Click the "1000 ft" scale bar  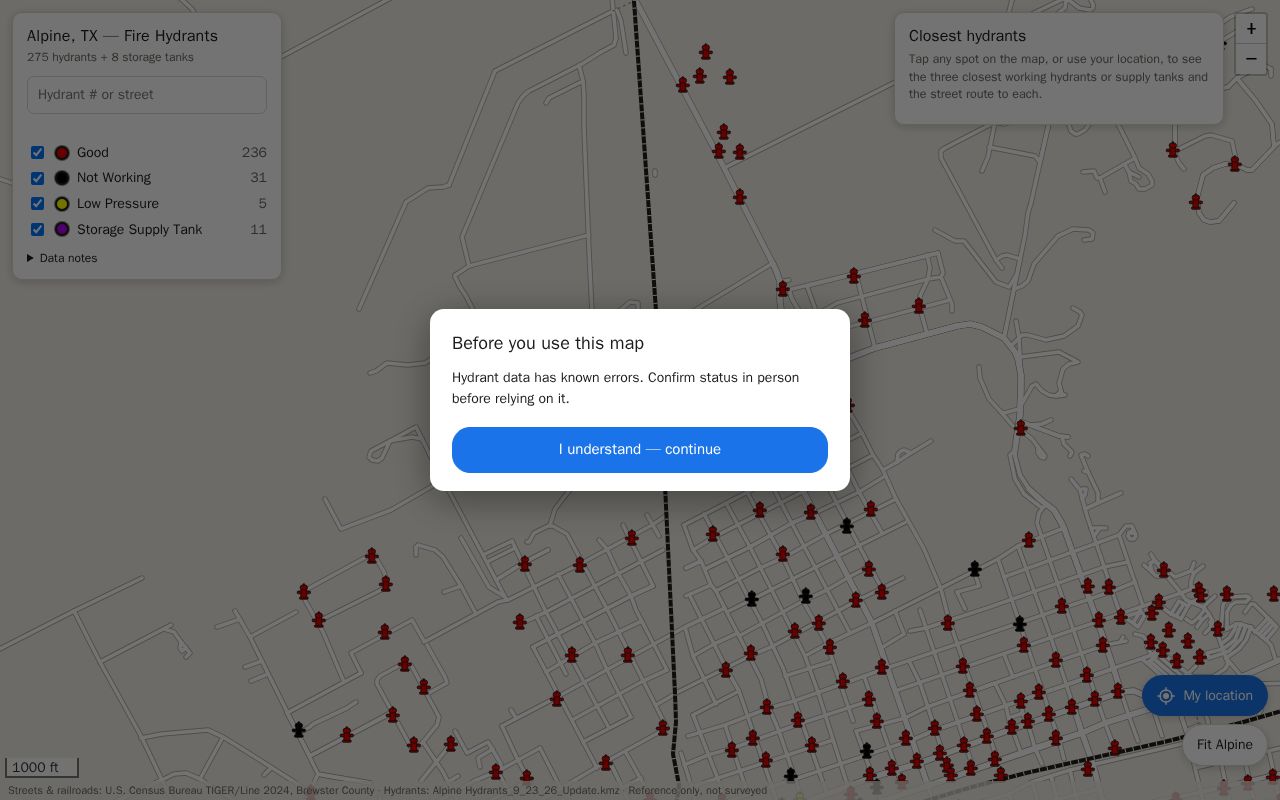point(42,768)
